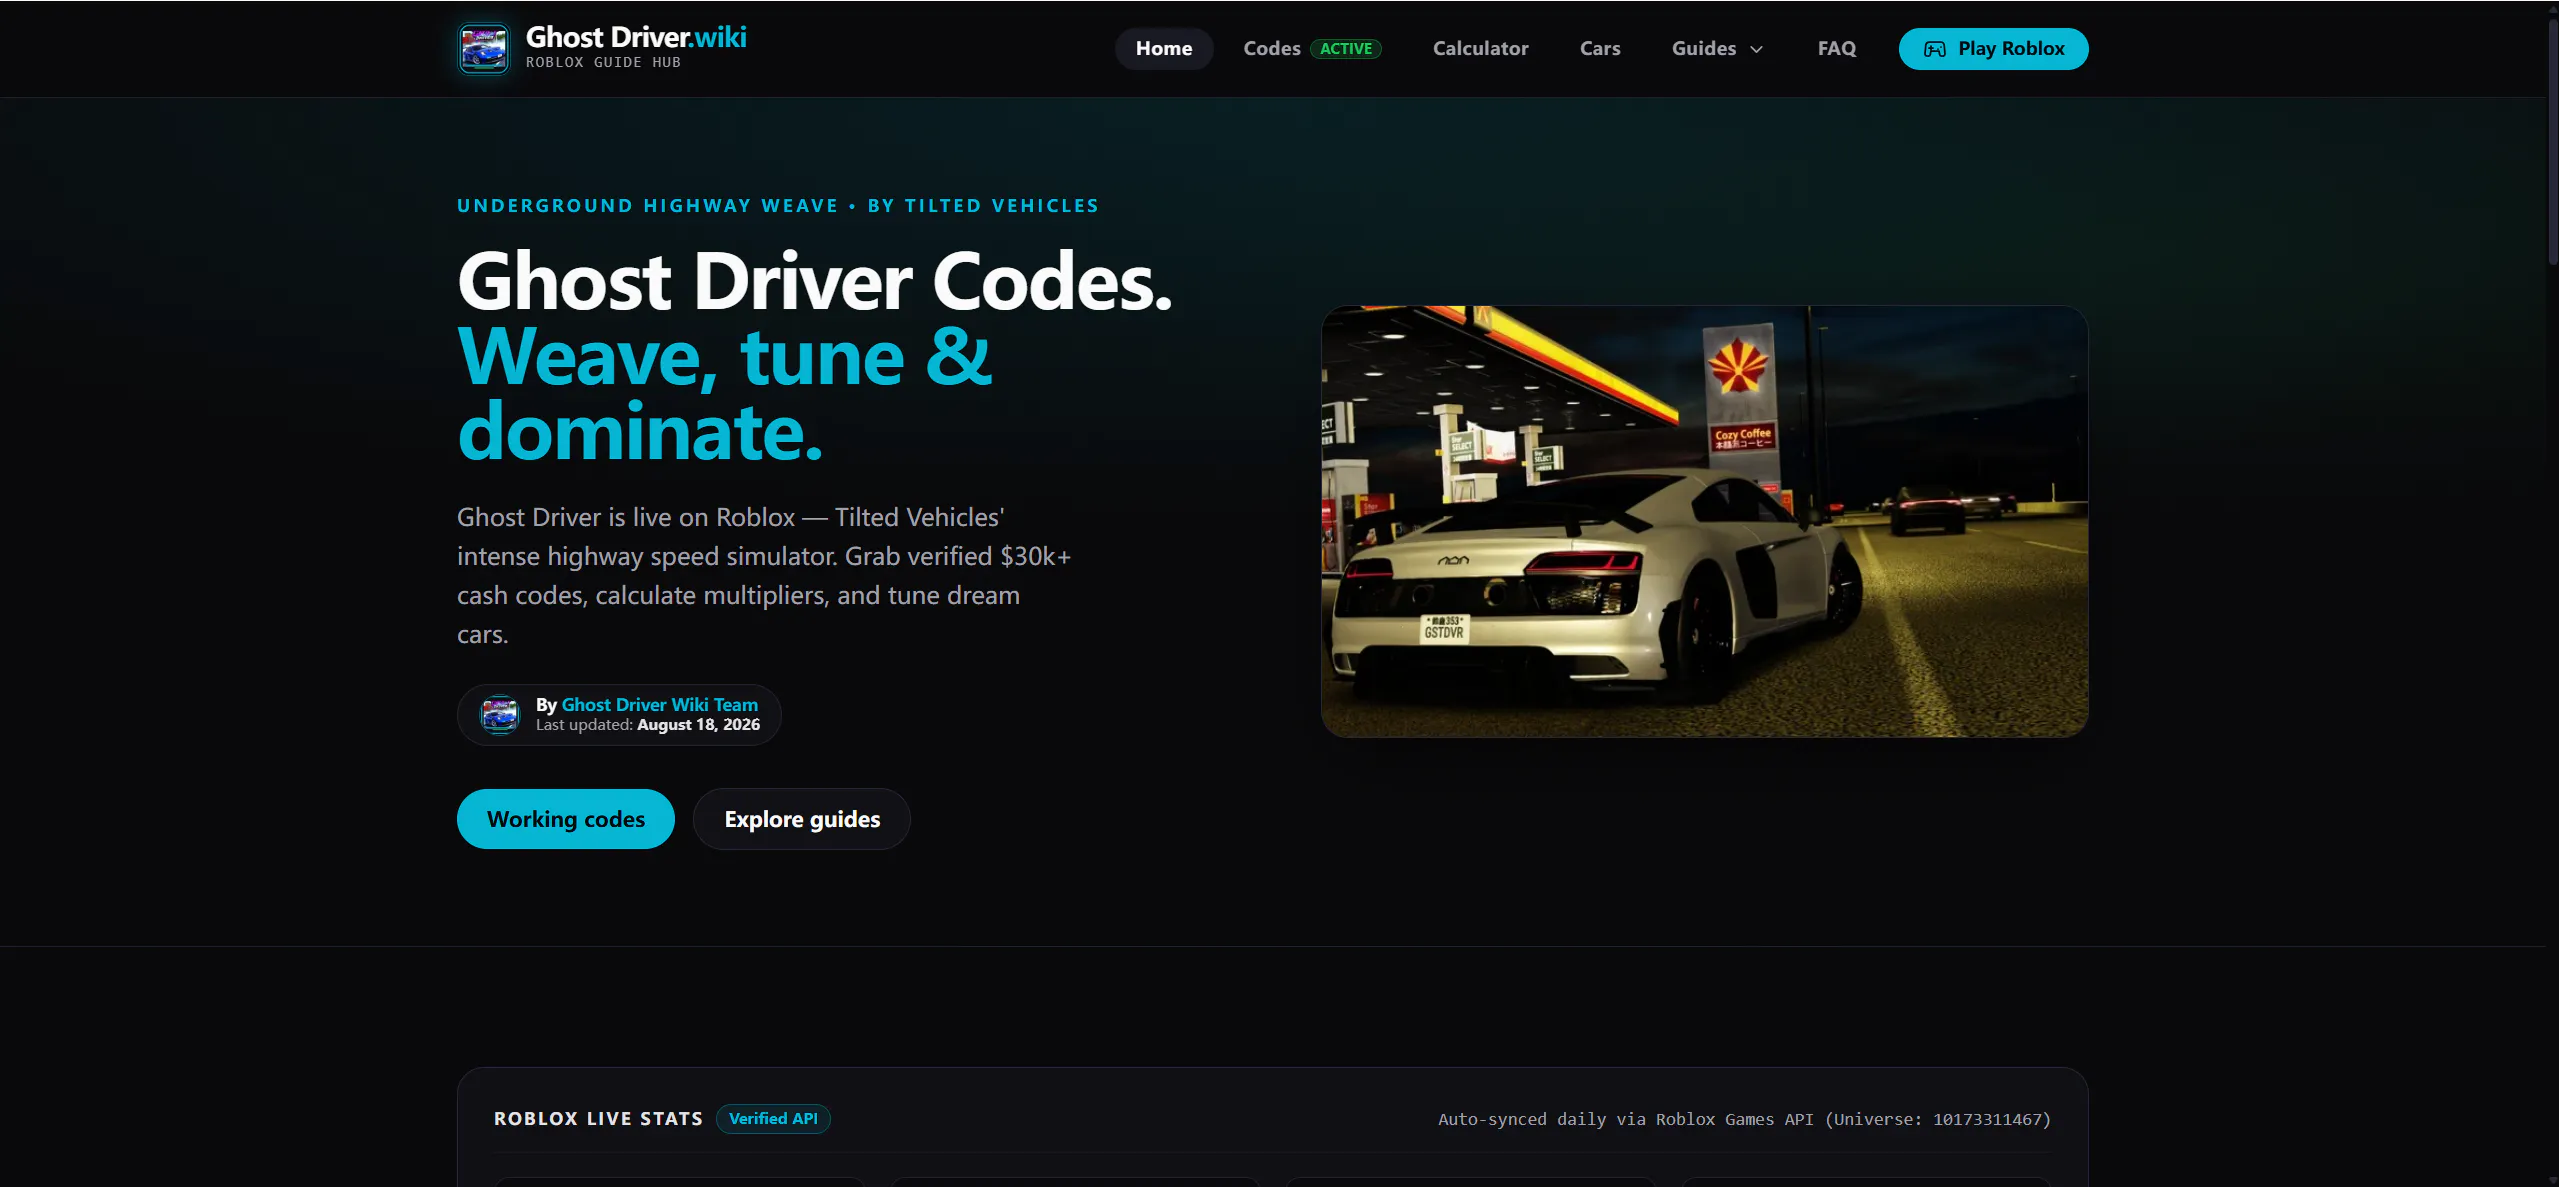2559x1187 pixels.
Task: Click the Verified API badge
Action: [x=773, y=1118]
